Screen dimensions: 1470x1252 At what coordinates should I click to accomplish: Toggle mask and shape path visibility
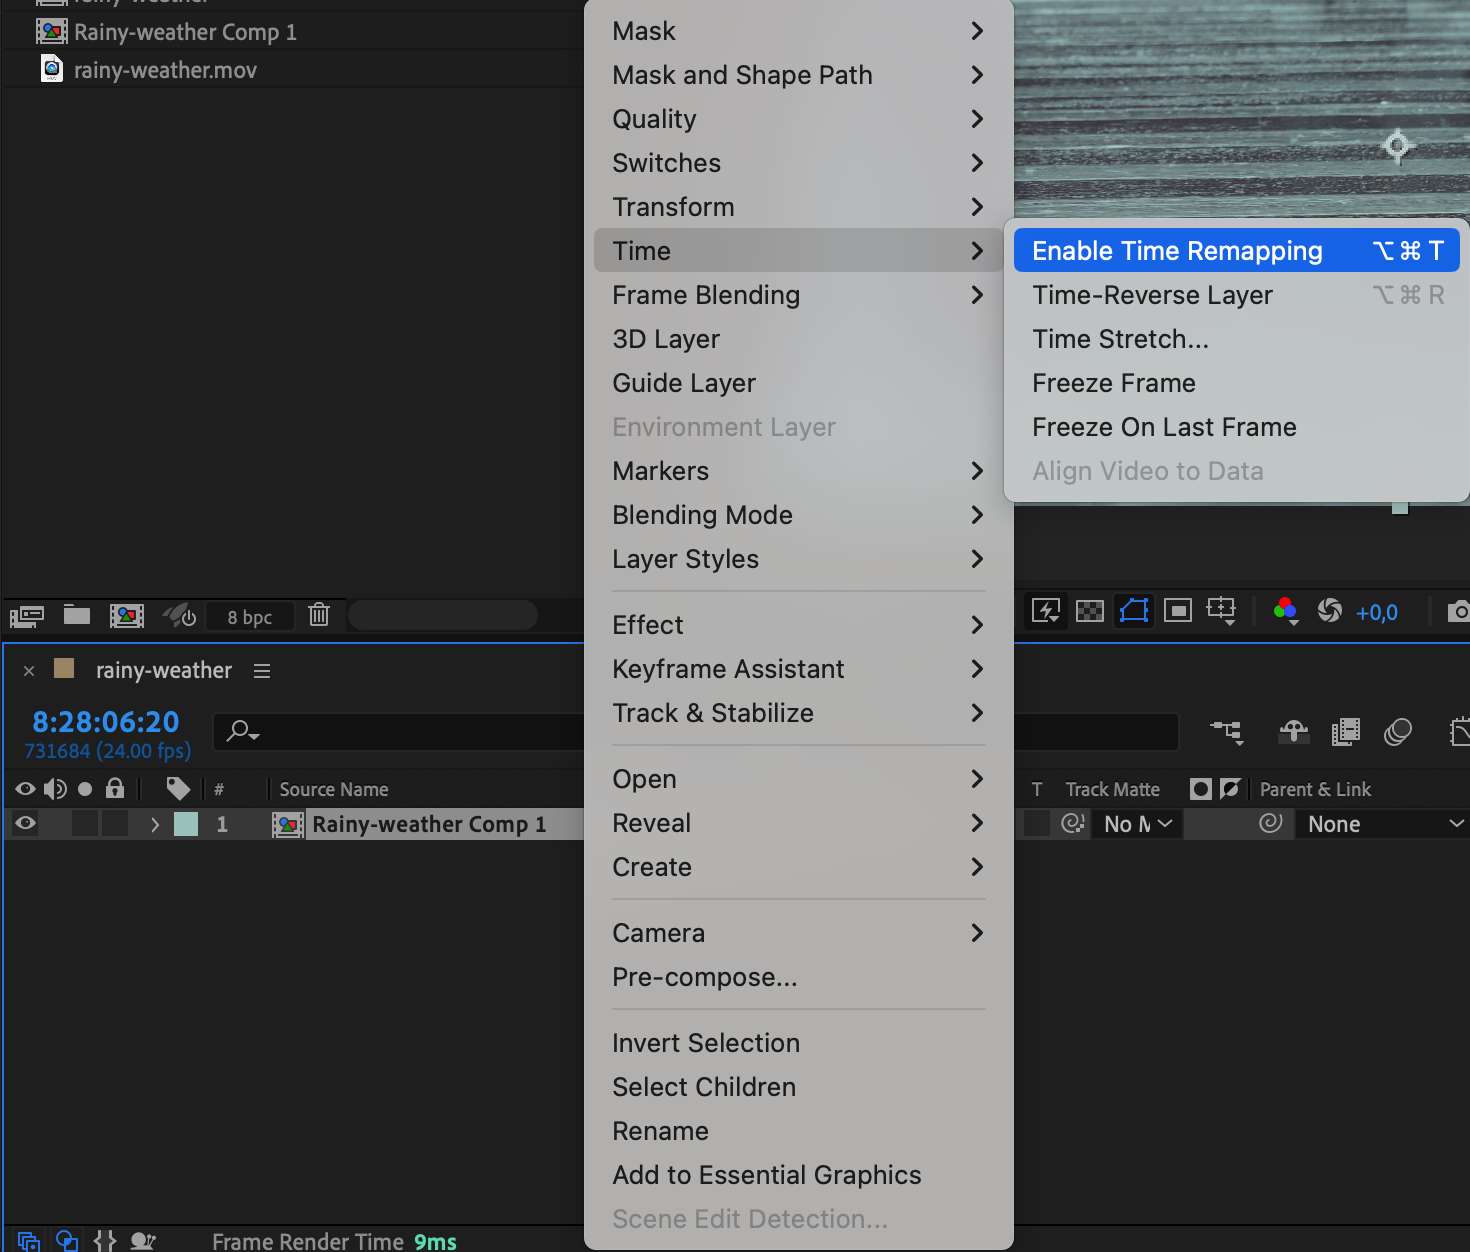1134,610
